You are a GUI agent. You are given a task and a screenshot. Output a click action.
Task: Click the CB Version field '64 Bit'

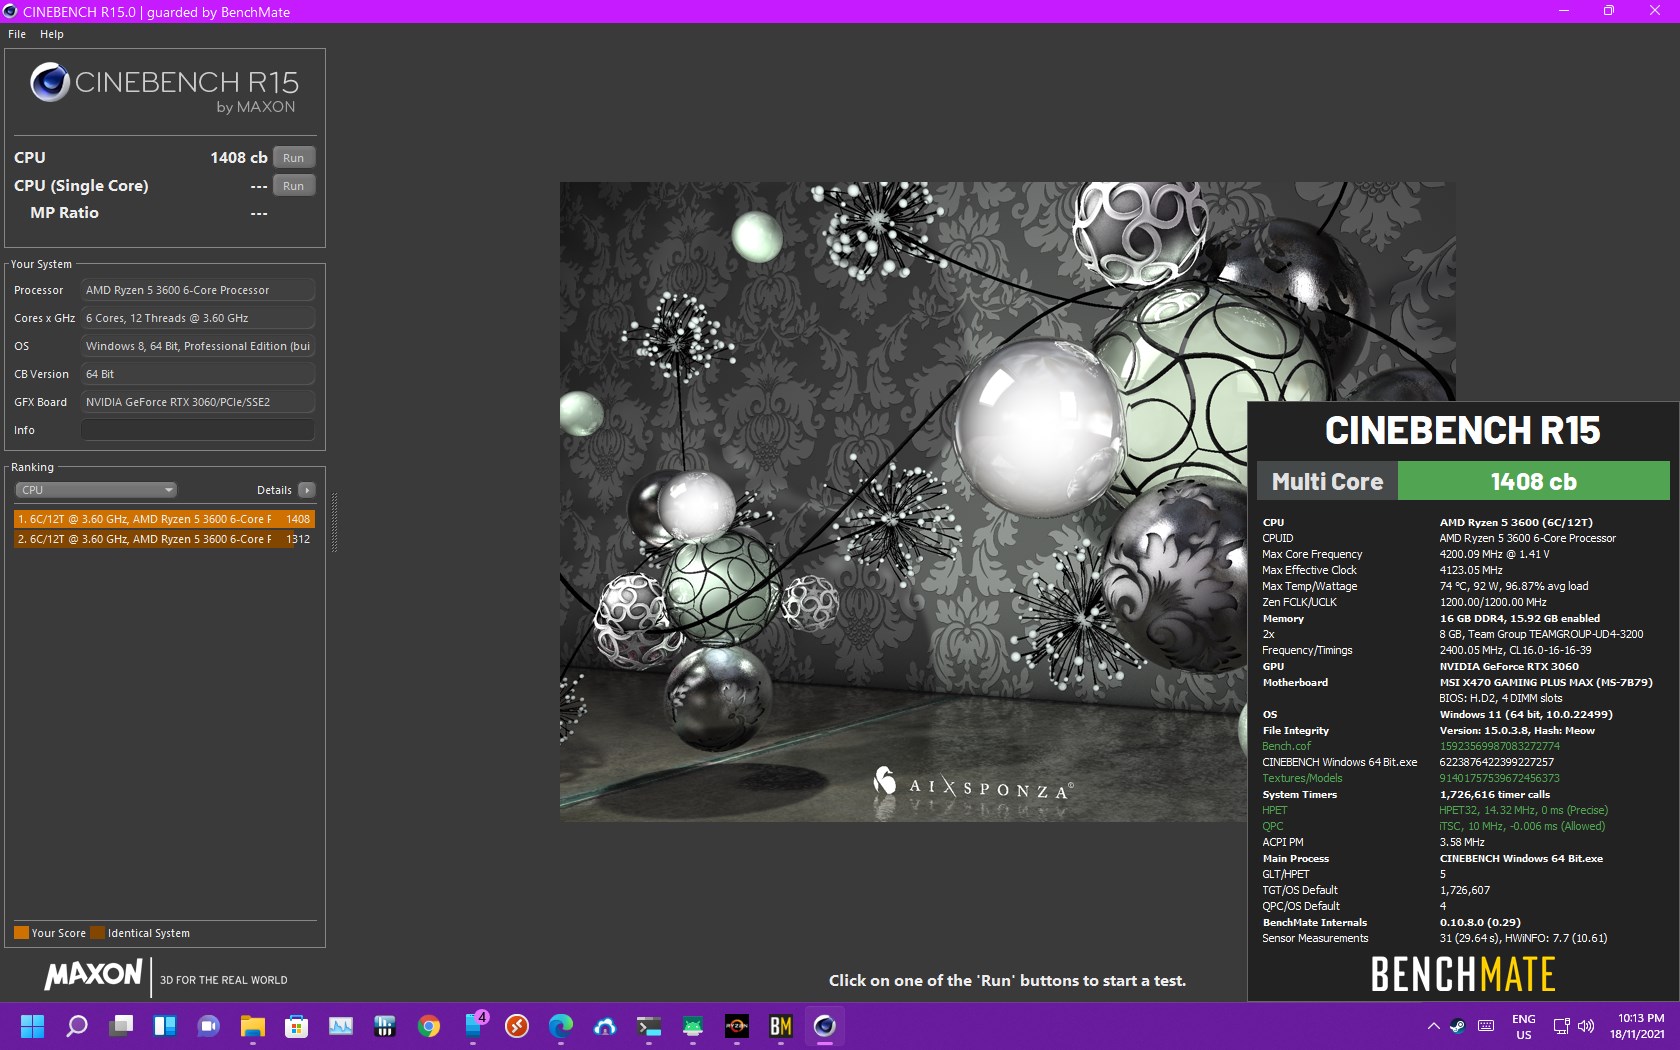pyautogui.click(x=198, y=374)
